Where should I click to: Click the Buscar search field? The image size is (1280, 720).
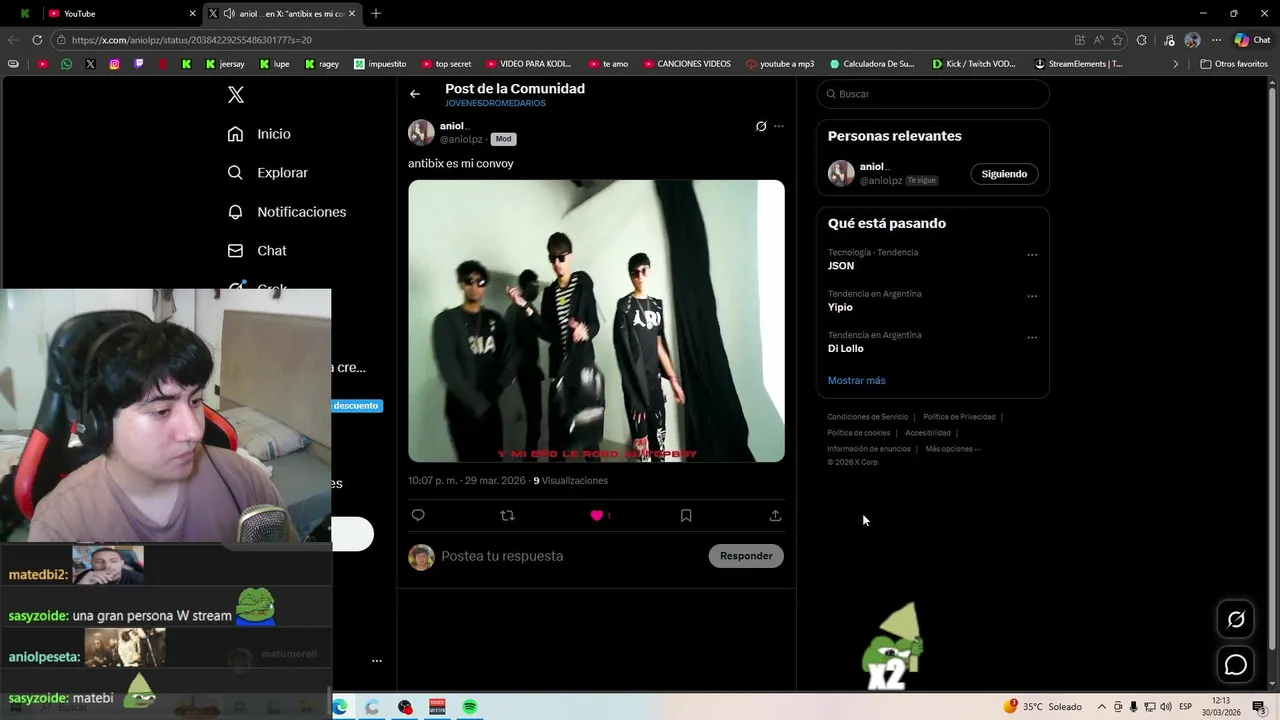point(933,94)
